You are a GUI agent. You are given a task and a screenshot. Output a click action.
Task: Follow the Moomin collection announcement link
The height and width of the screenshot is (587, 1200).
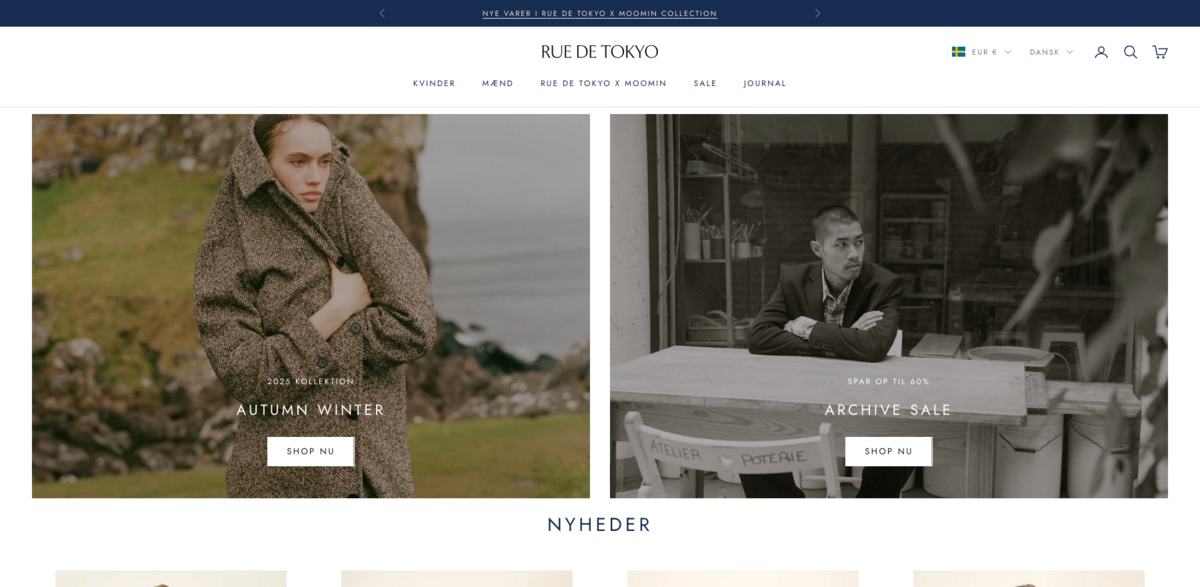click(x=599, y=13)
